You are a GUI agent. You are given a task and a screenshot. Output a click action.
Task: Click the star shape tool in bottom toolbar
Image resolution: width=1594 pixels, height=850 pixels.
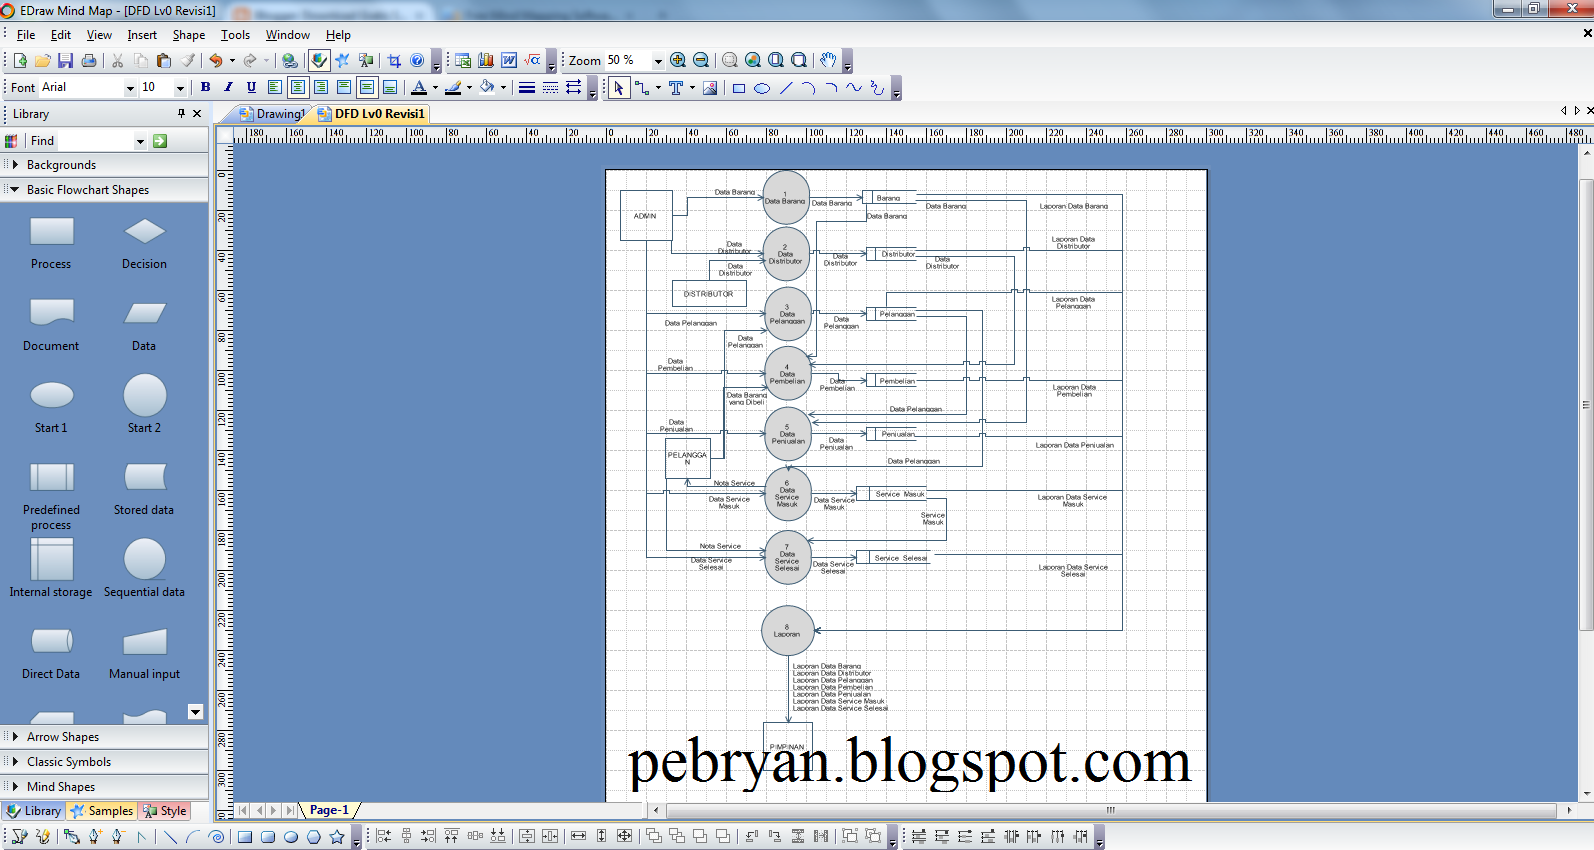(x=337, y=837)
